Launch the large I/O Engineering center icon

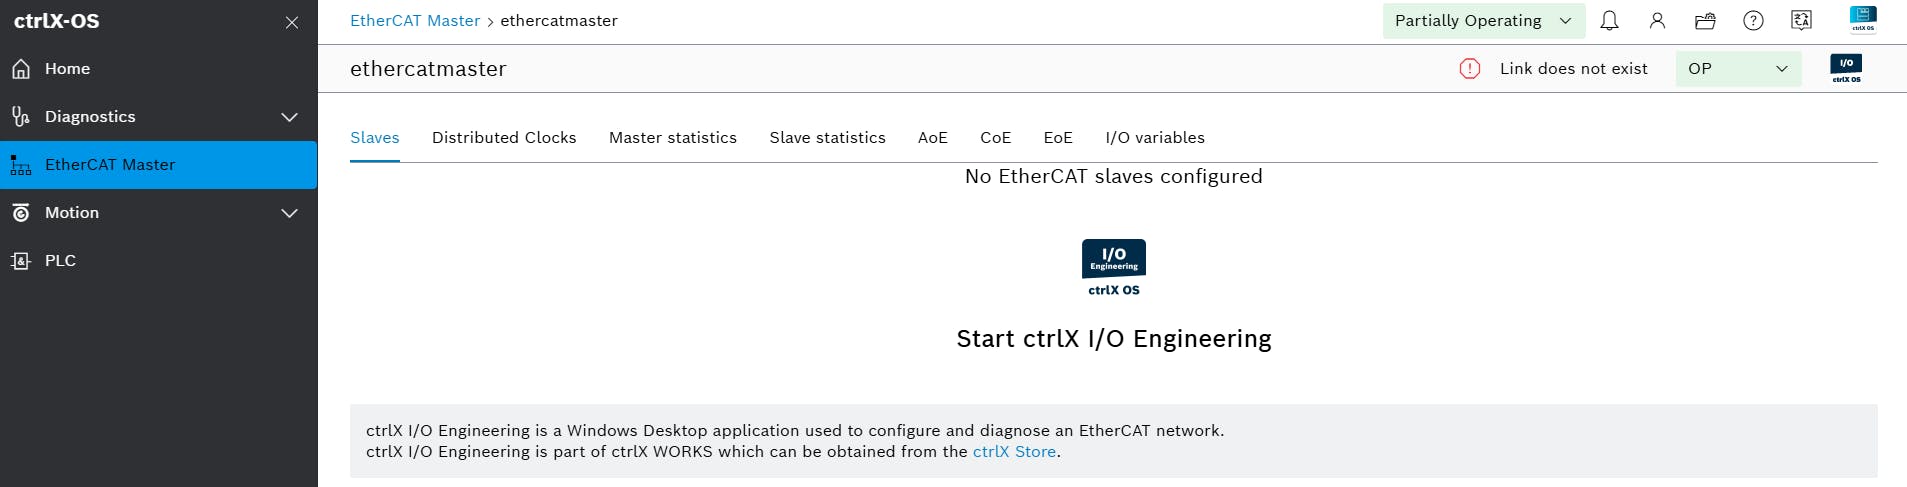[1114, 267]
